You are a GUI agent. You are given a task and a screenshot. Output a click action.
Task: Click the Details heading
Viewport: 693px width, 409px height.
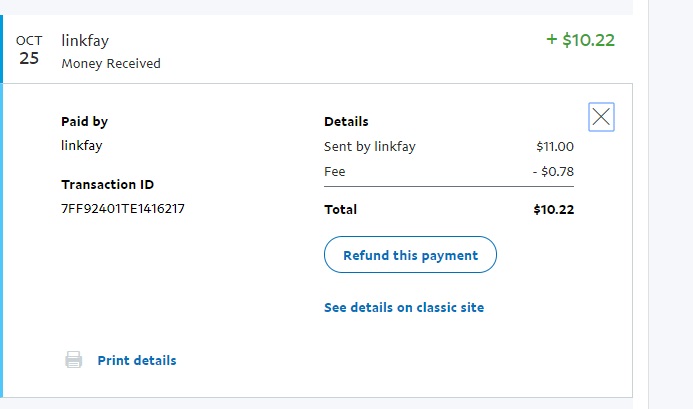point(346,122)
